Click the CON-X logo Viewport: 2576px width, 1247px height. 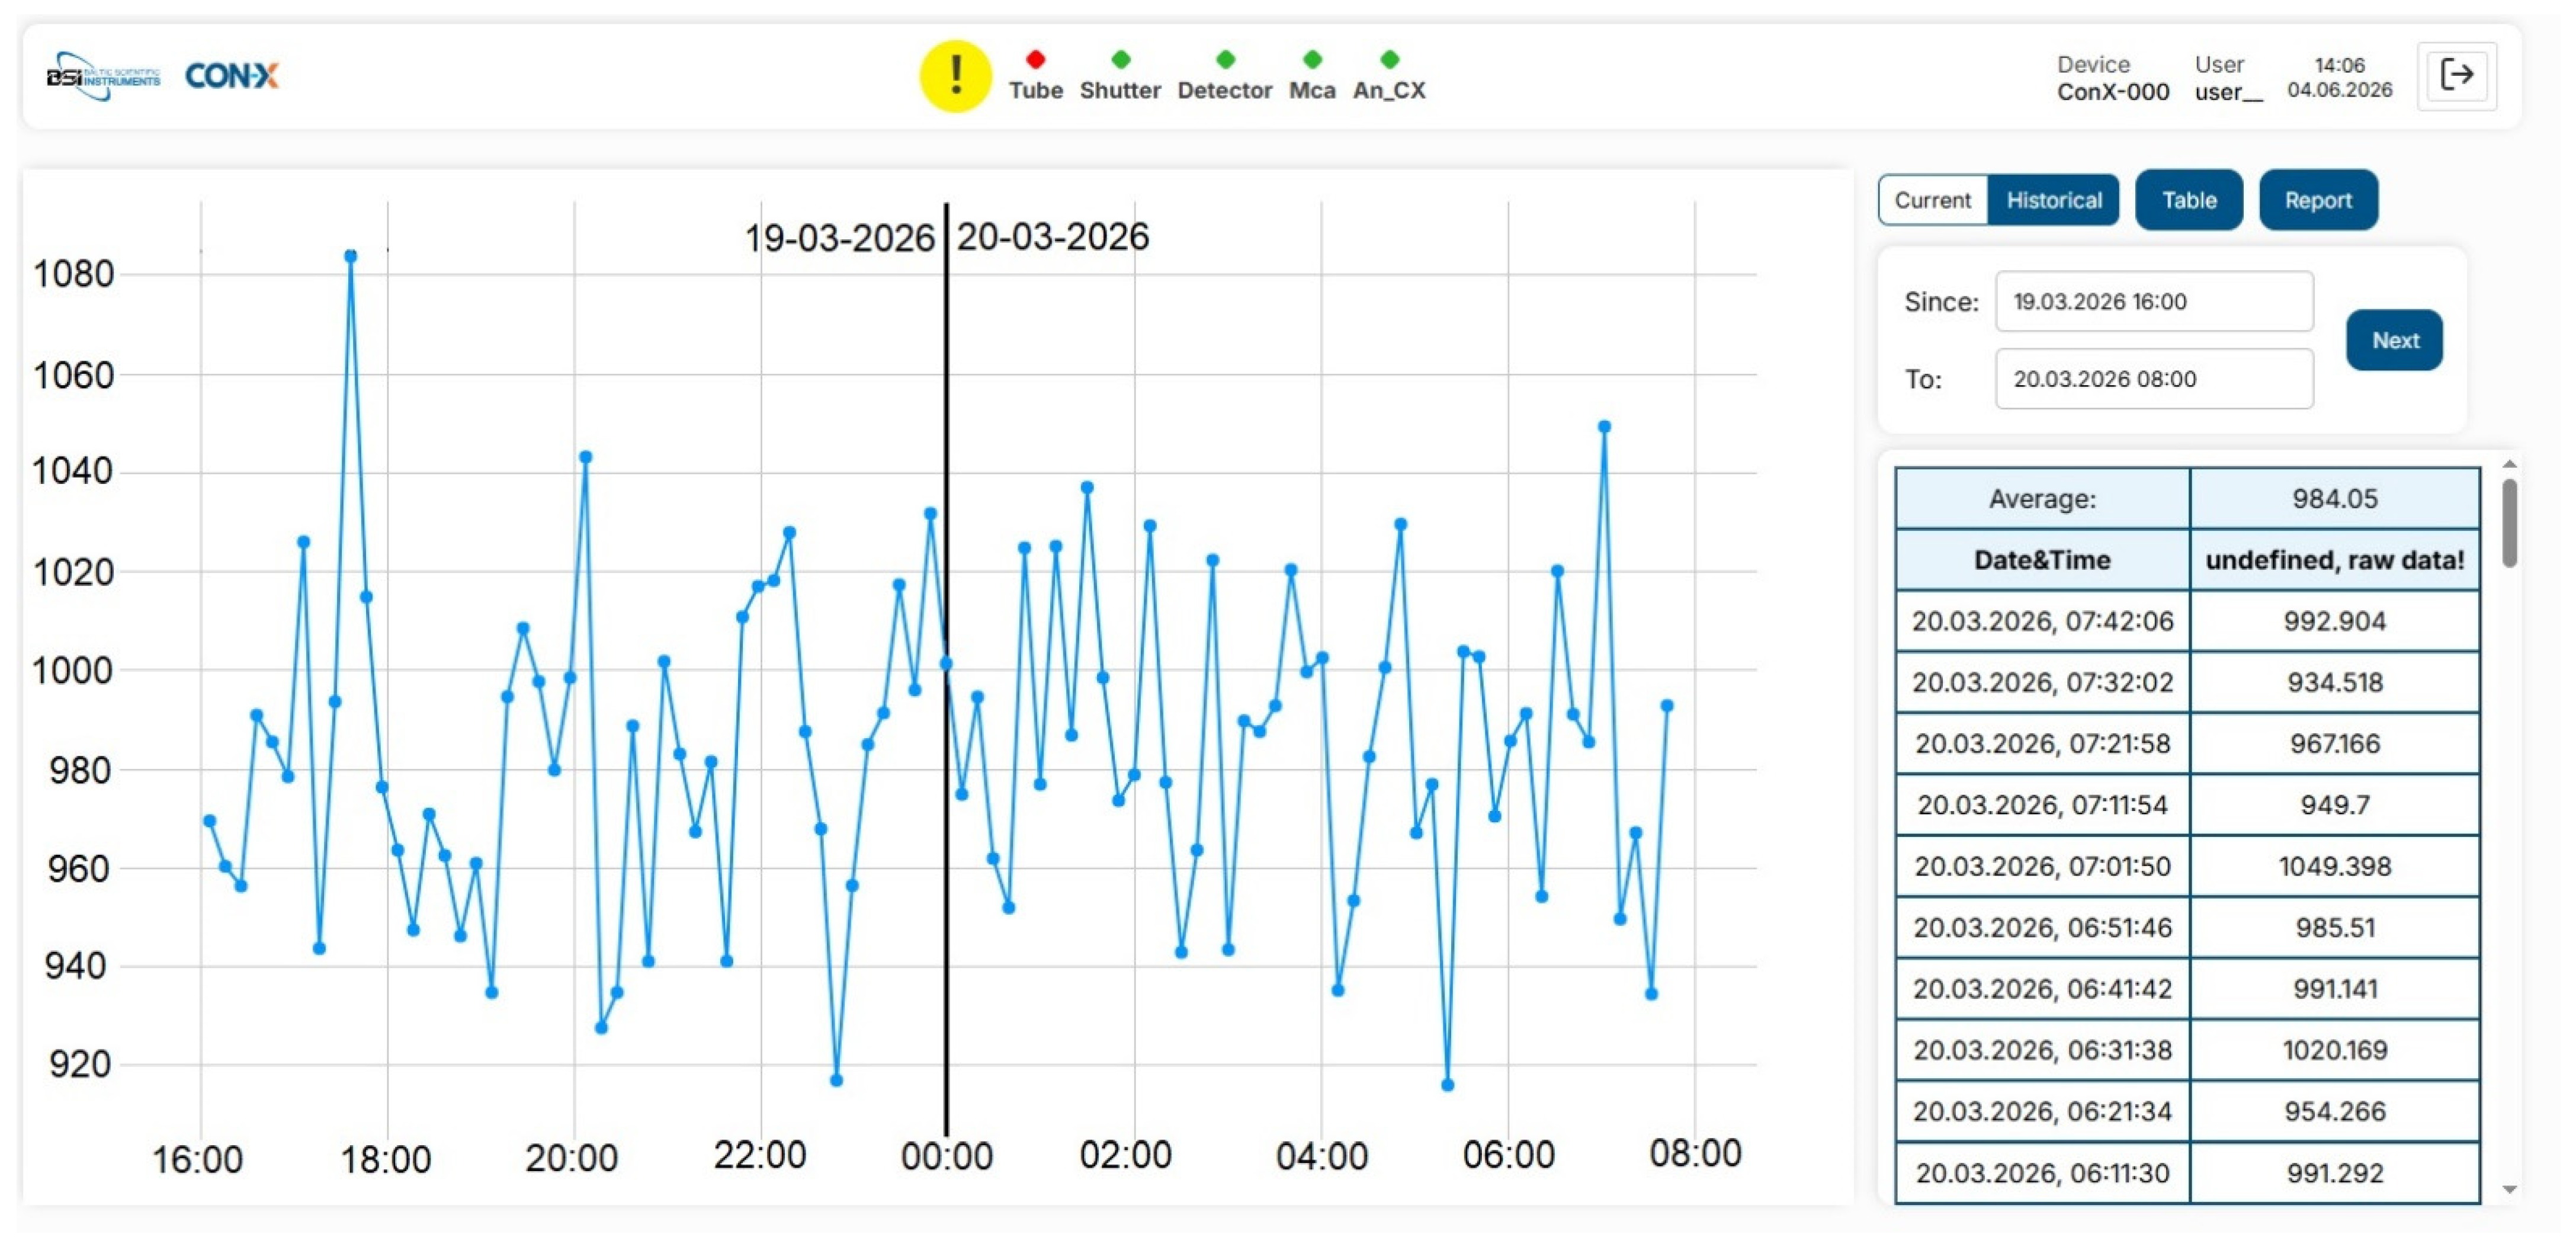pyautogui.click(x=232, y=76)
